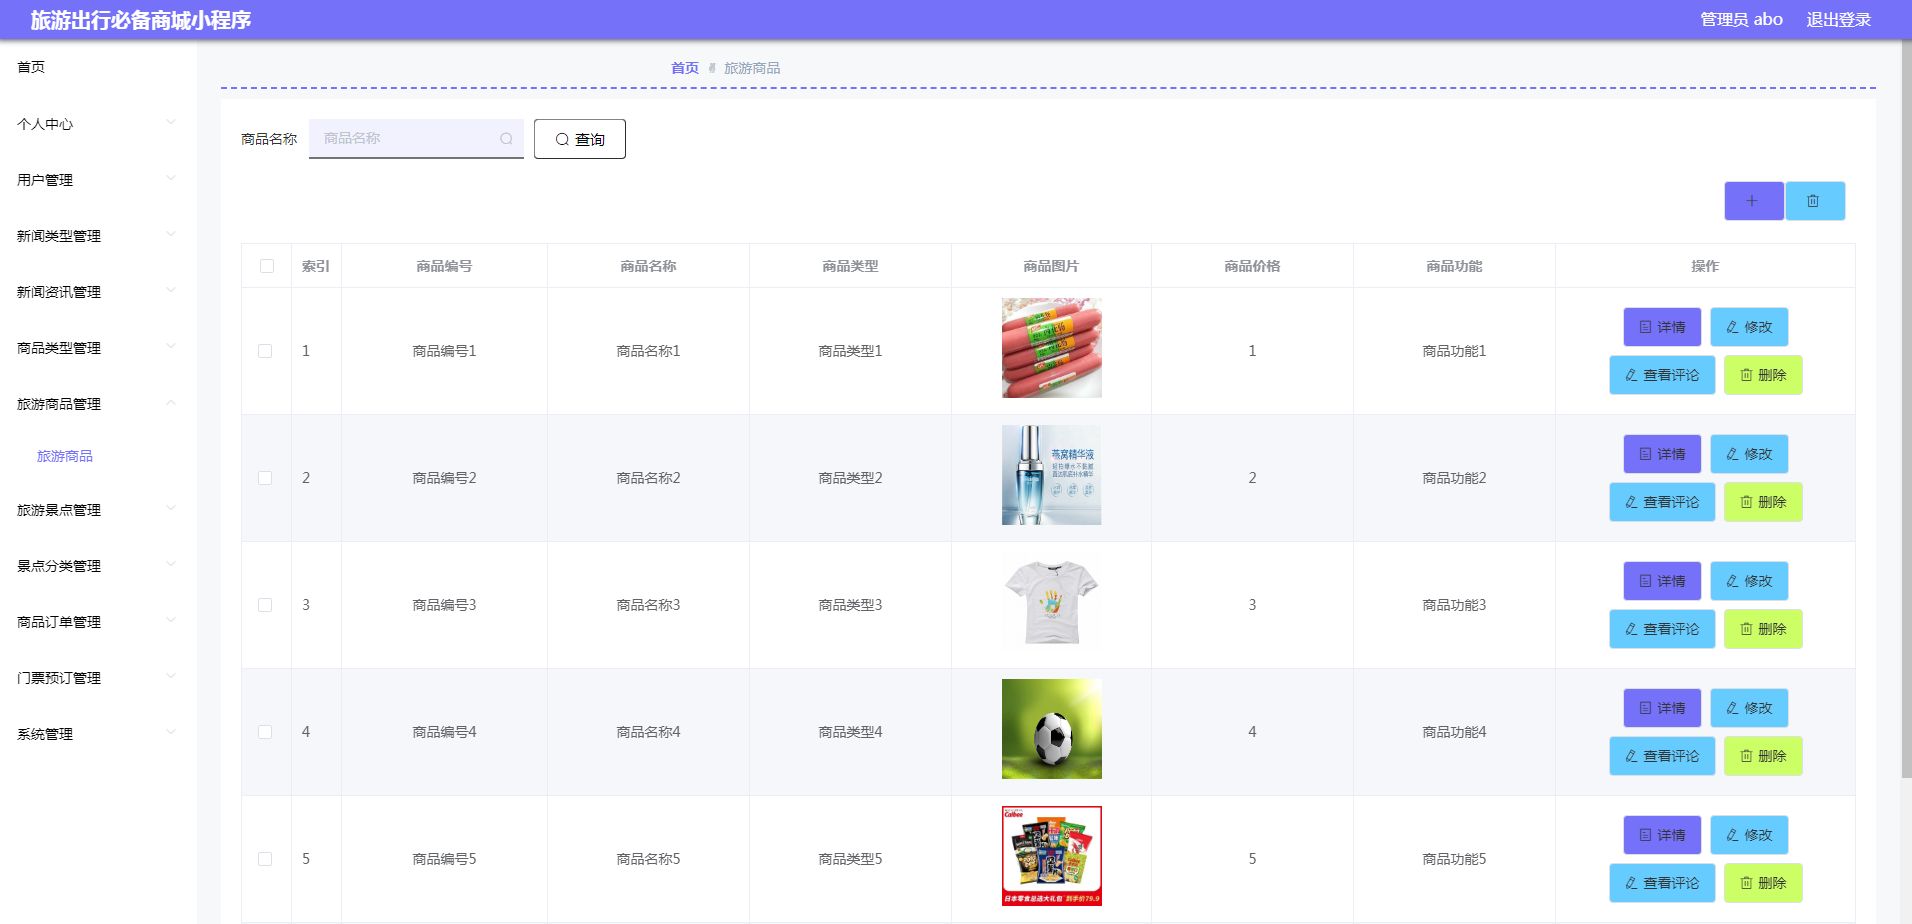Focus the 商品名称 search input field

pos(416,139)
